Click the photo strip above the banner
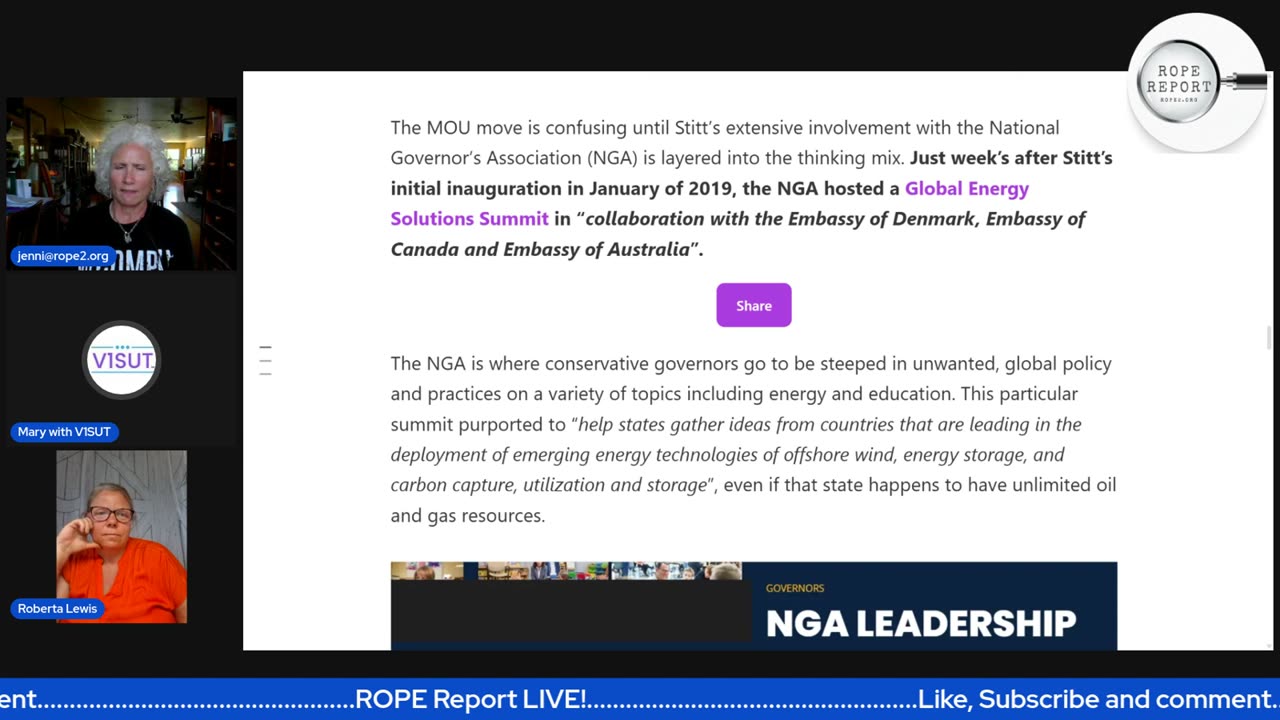Image resolution: width=1280 pixels, height=720 pixels. click(x=566, y=571)
